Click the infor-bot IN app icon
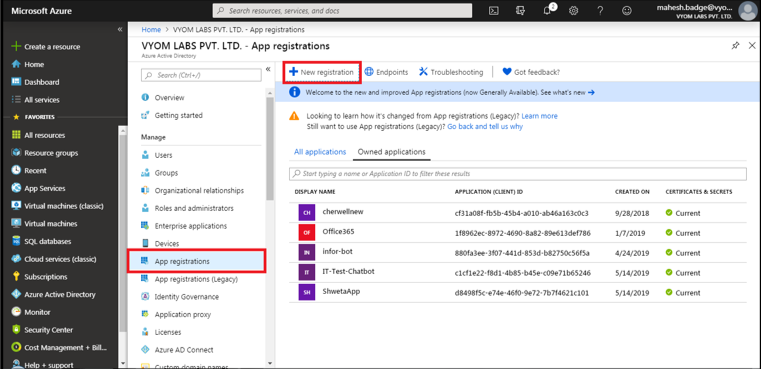Image resolution: width=761 pixels, height=369 pixels. pos(306,252)
